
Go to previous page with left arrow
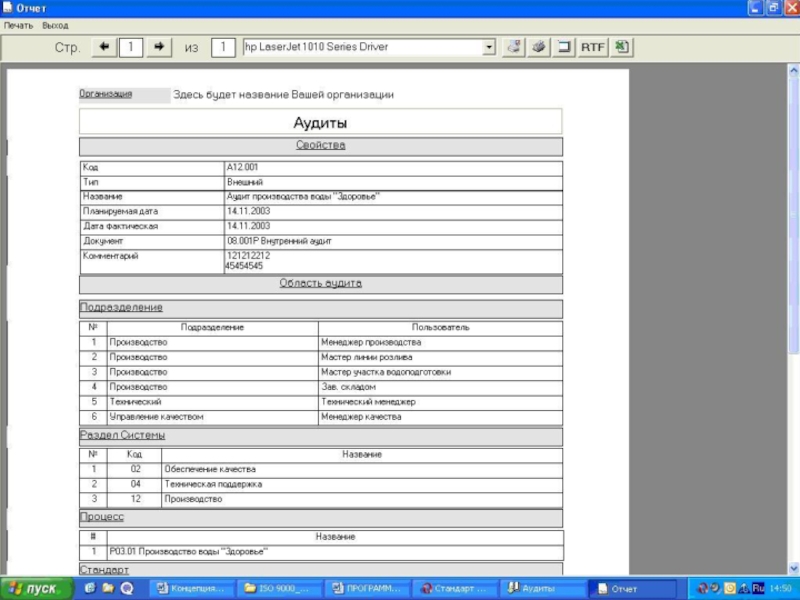(104, 47)
